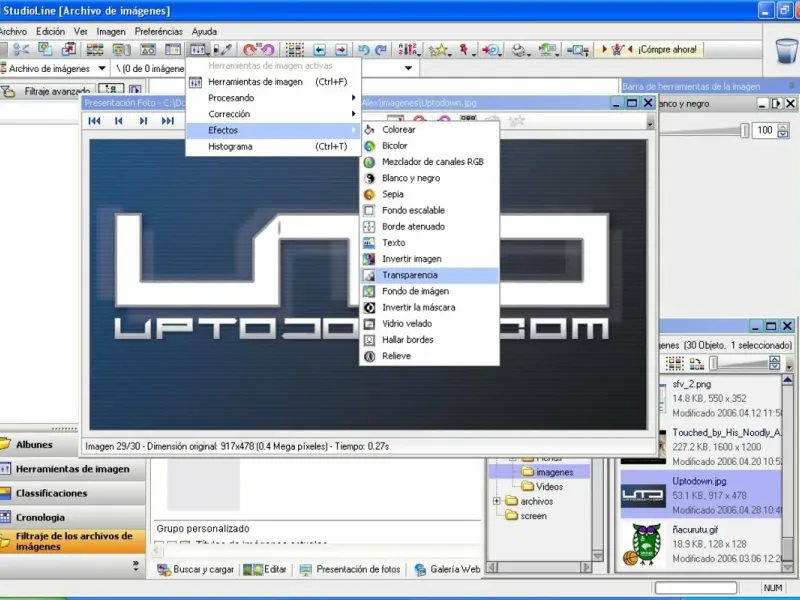This screenshot has width=800, height=600.
Task: Click Presentación de fotos button
Action: (350, 569)
